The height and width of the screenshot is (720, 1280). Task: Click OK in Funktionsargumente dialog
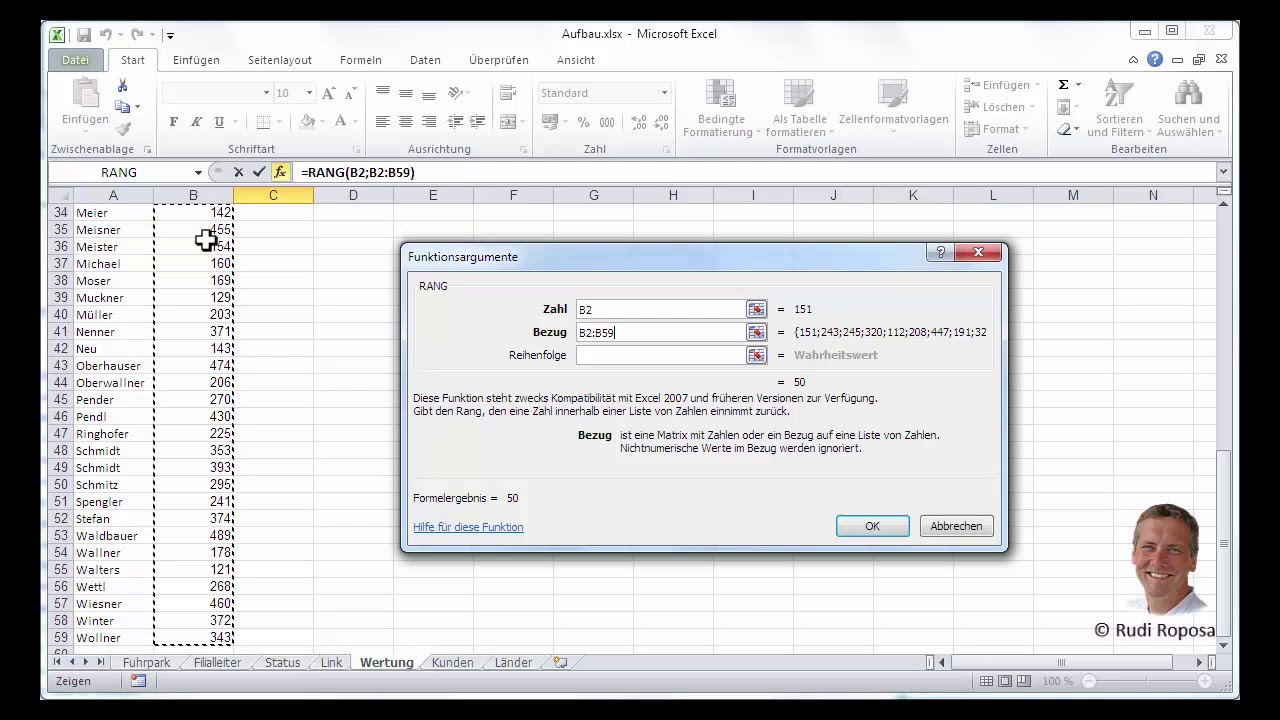(872, 526)
